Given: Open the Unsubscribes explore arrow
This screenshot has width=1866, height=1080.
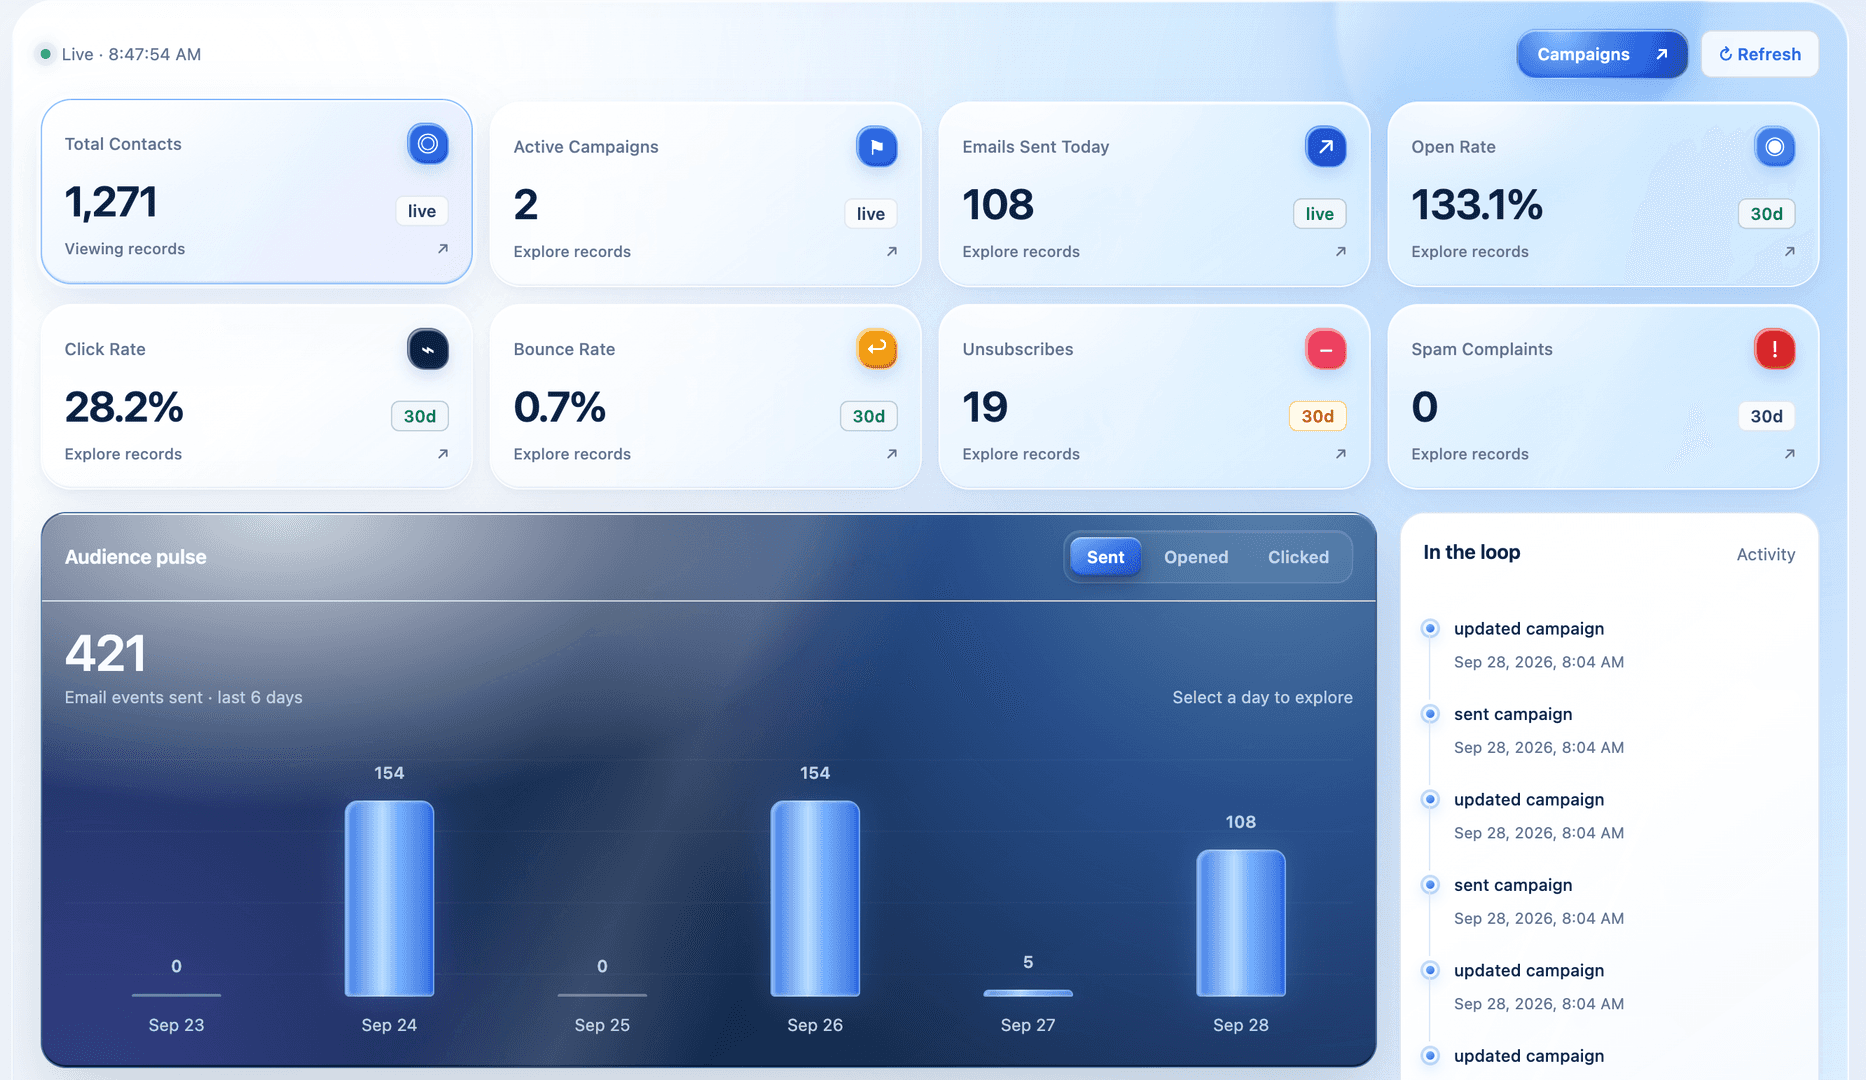Looking at the screenshot, I should click(x=1340, y=454).
